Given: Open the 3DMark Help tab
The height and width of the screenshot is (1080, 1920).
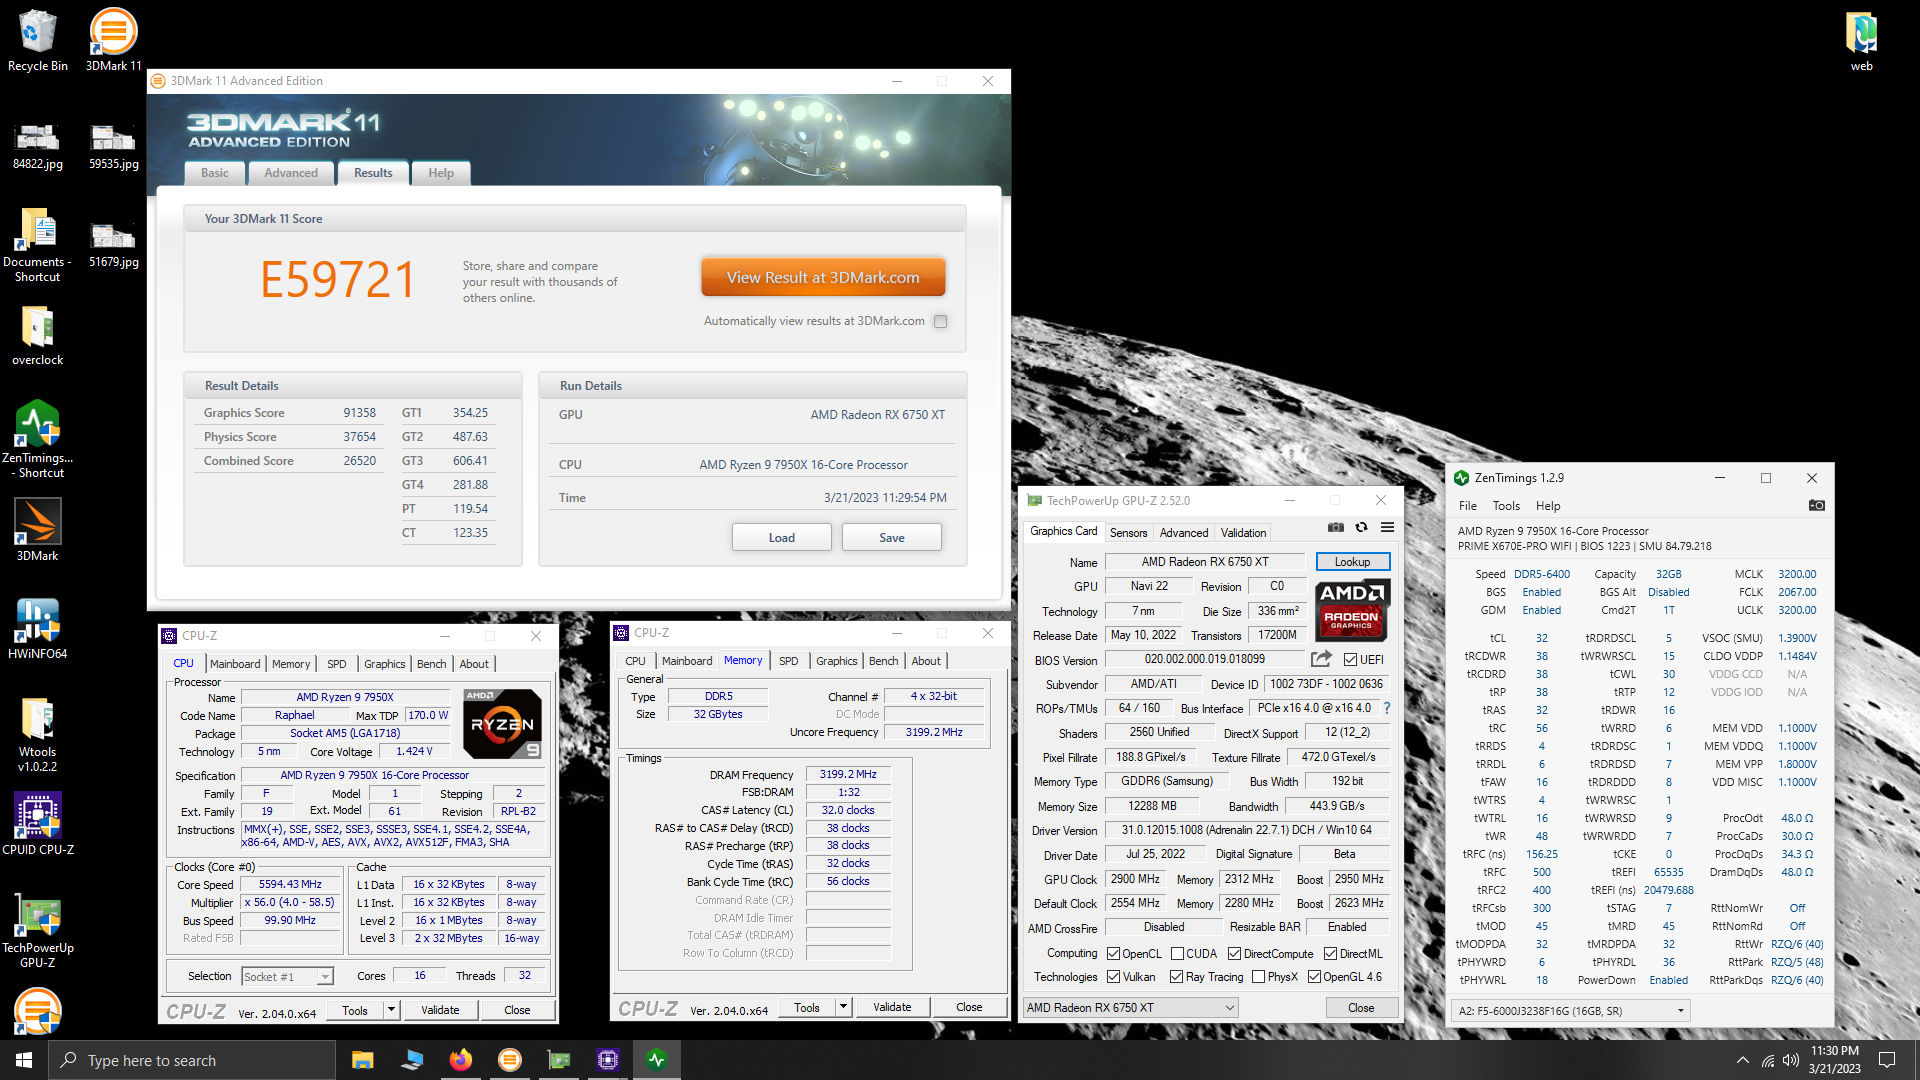Looking at the screenshot, I should (x=440, y=173).
